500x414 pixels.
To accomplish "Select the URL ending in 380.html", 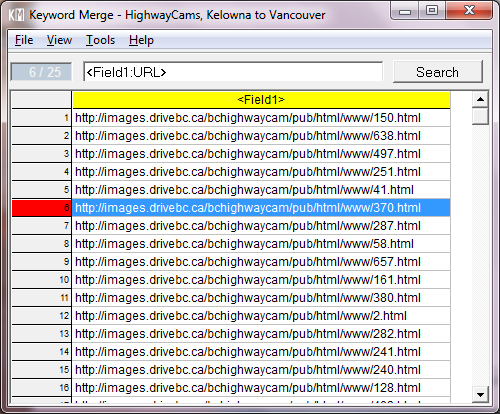I will (261, 298).
